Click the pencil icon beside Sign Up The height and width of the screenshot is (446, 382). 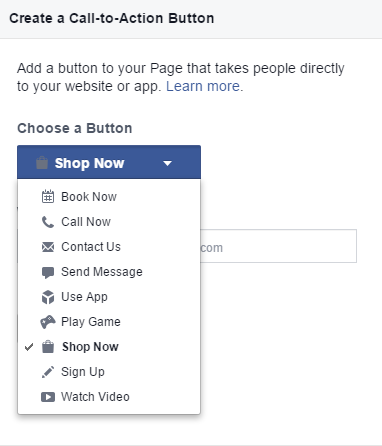click(48, 372)
